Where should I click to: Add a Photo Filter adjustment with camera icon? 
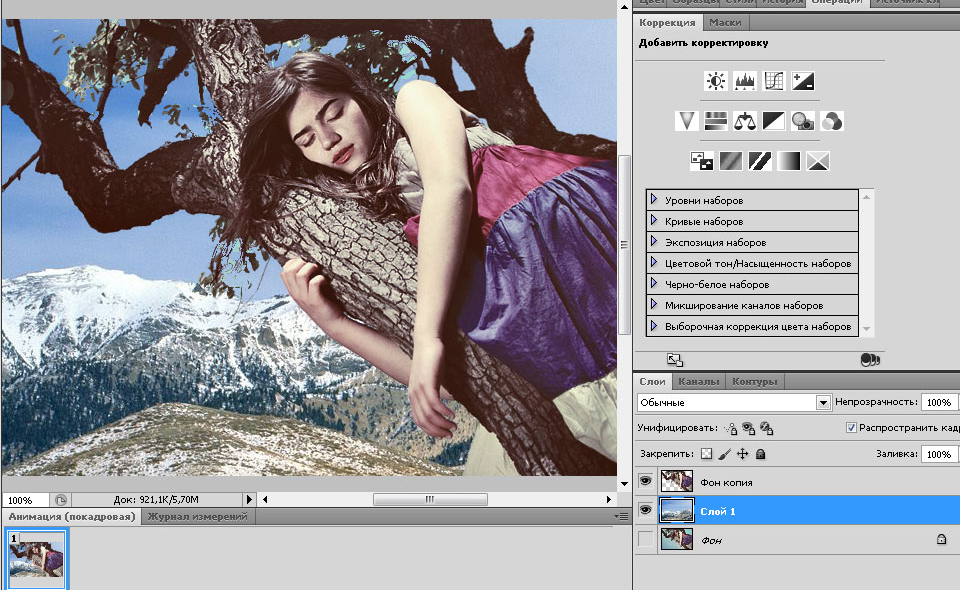pos(803,121)
